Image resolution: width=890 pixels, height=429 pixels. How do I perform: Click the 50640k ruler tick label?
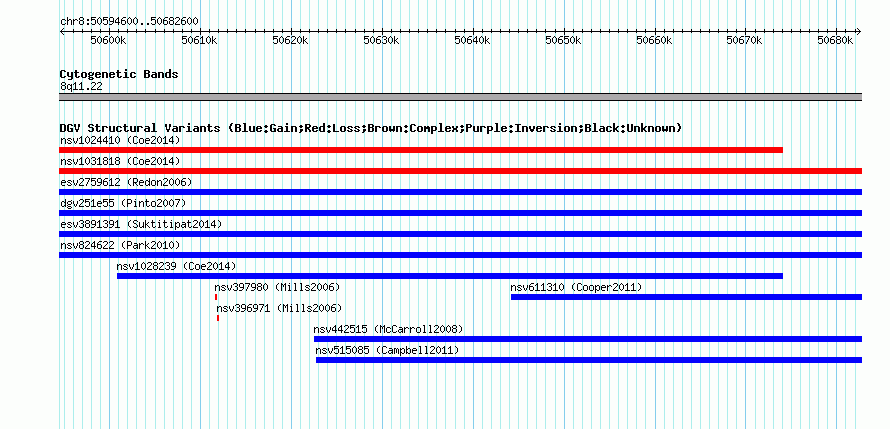click(472, 40)
